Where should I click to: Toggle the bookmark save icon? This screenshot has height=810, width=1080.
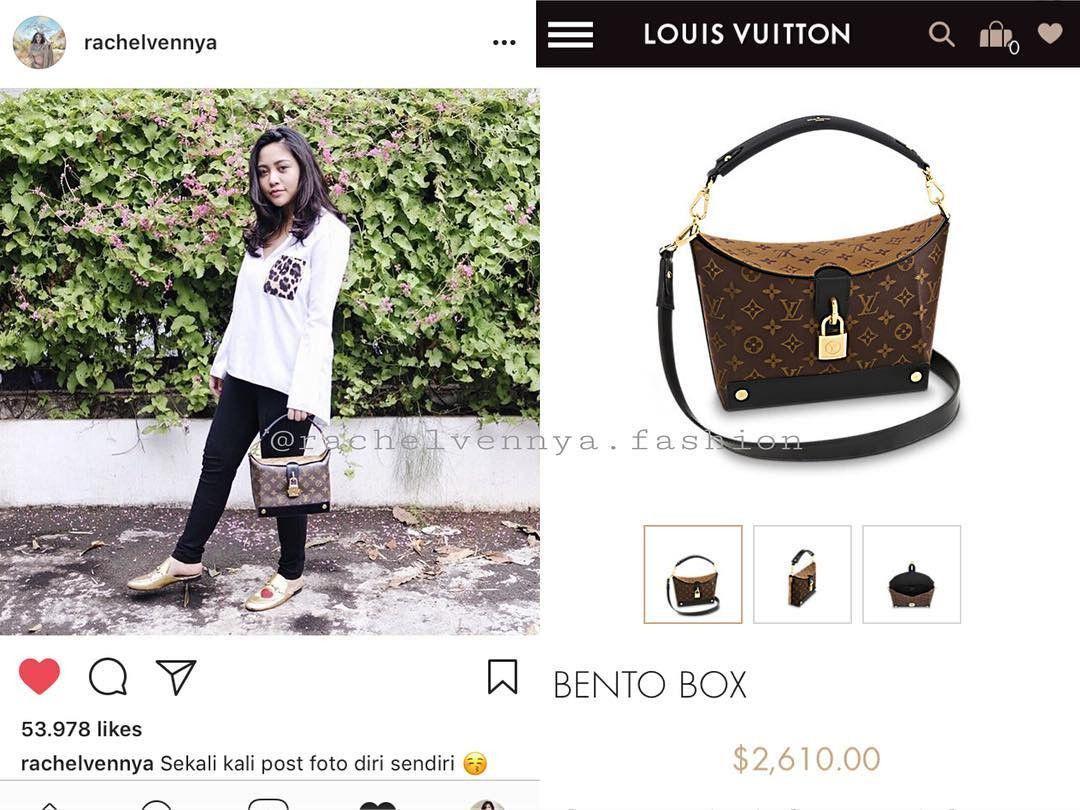tap(503, 676)
